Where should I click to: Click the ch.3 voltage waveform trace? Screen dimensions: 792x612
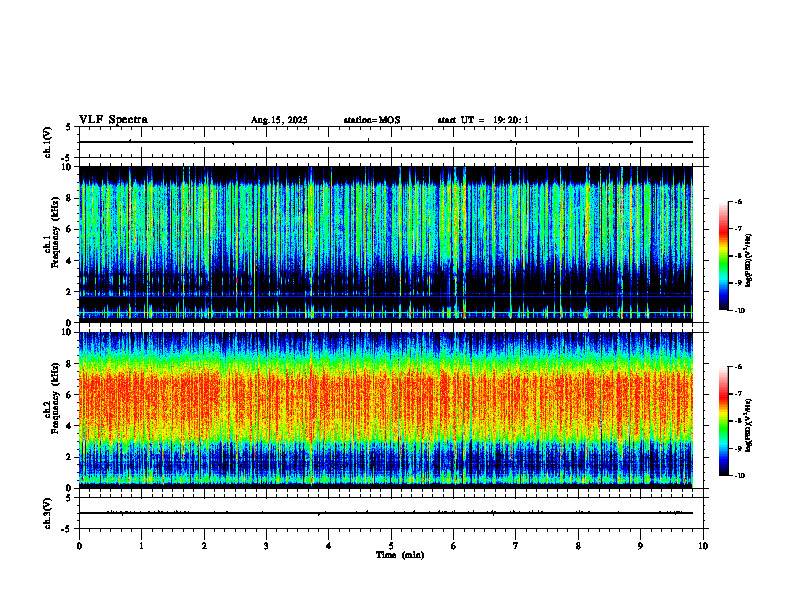point(386,513)
